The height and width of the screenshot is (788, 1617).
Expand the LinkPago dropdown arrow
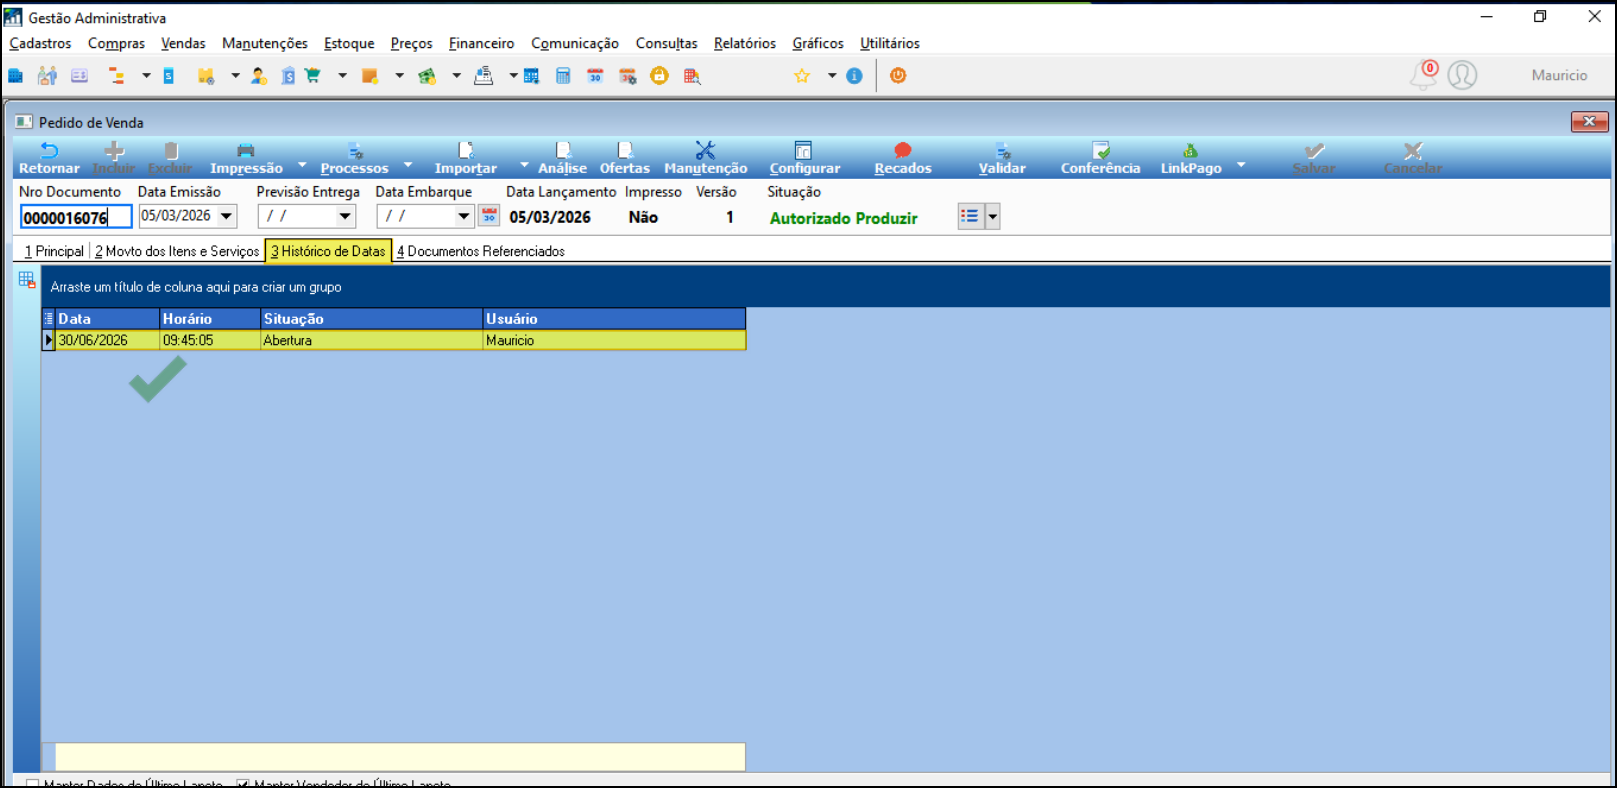click(1241, 165)
